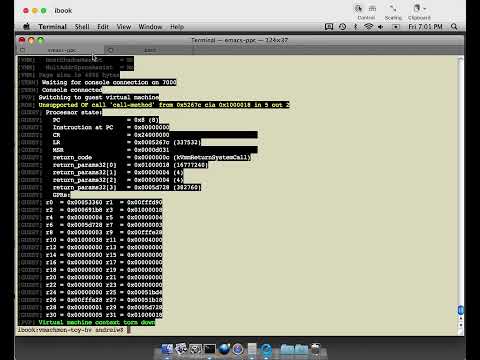Expand the Clipboard dropdown arrow
This screenshot has width=480, height=360.
pyautogui.click(x=425, y=9)
